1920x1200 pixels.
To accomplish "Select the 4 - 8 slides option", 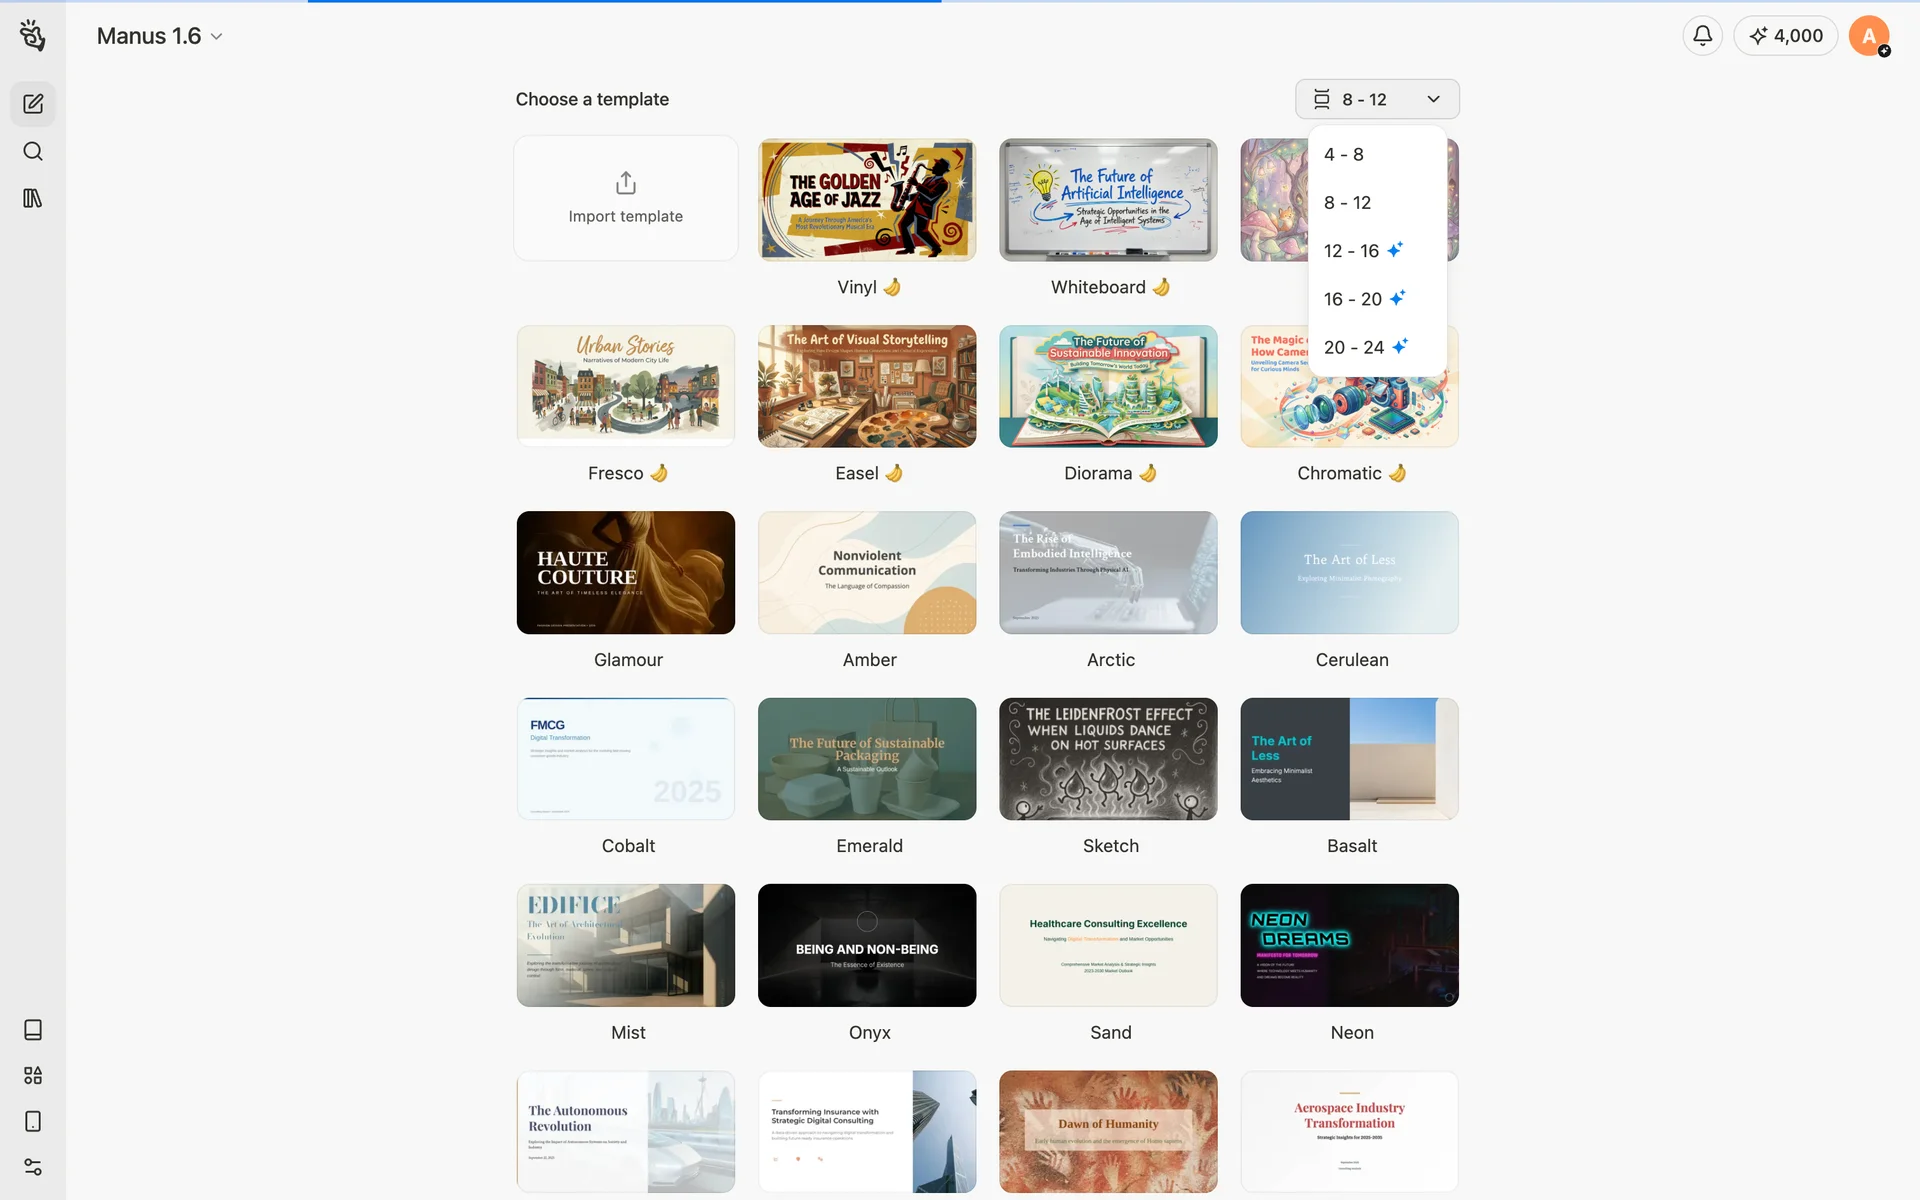I will point(1344,154).
